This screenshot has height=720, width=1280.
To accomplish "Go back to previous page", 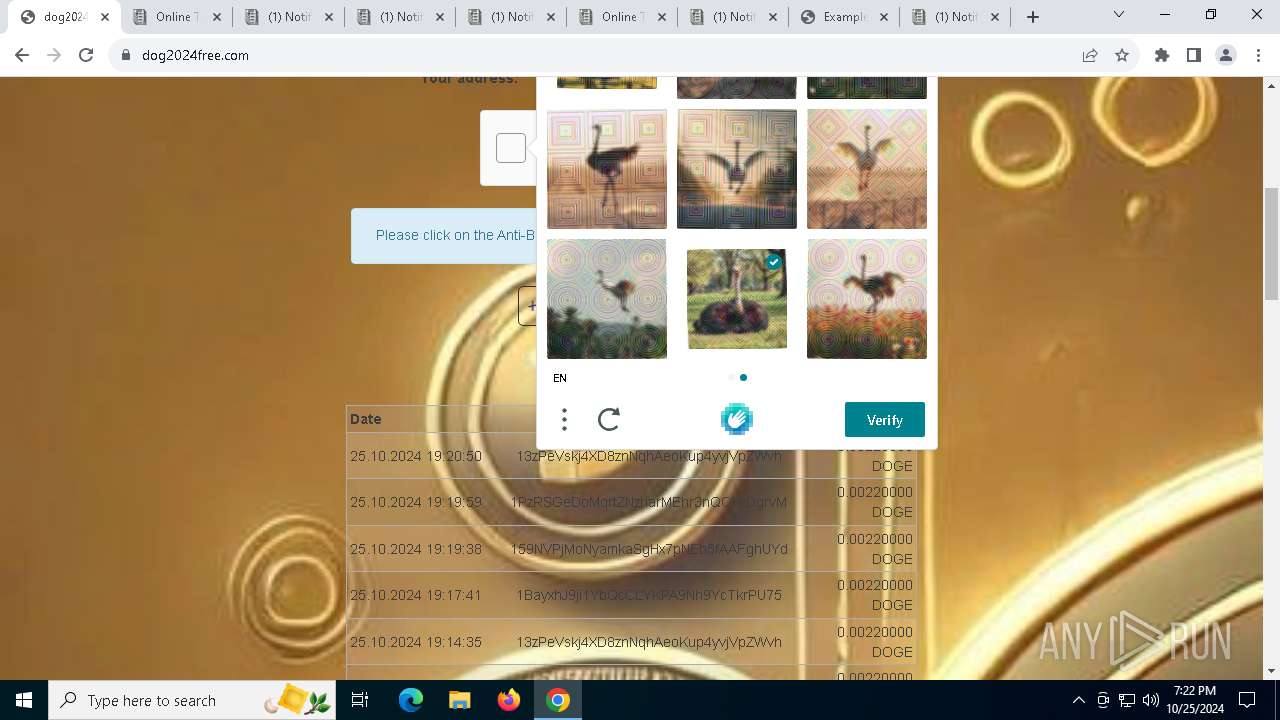I will (x=22, y=55).
